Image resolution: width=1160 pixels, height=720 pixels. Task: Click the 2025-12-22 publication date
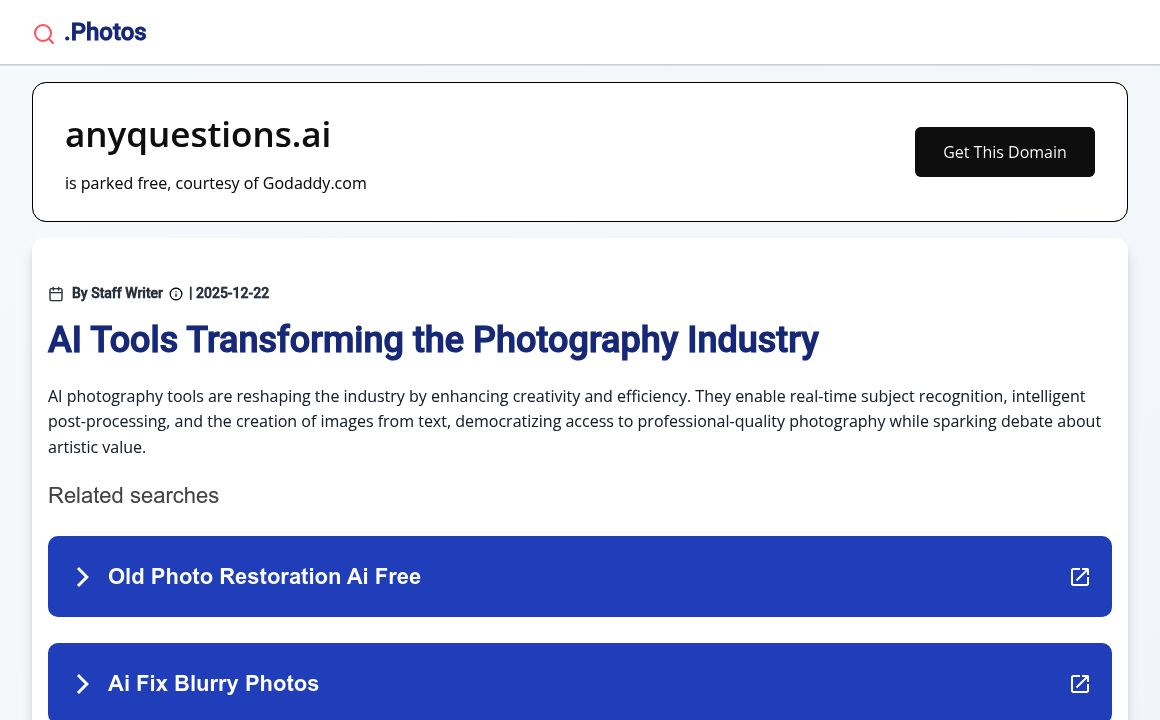coord(232,294)
